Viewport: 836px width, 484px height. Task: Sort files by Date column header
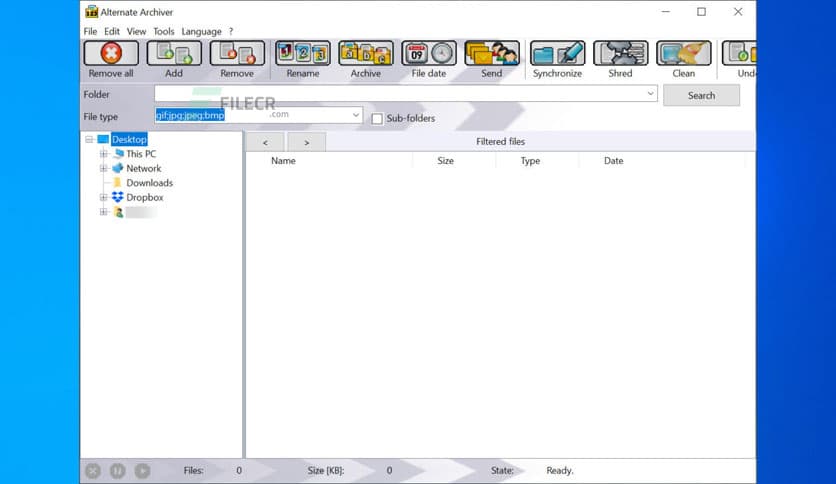[613, 160]
